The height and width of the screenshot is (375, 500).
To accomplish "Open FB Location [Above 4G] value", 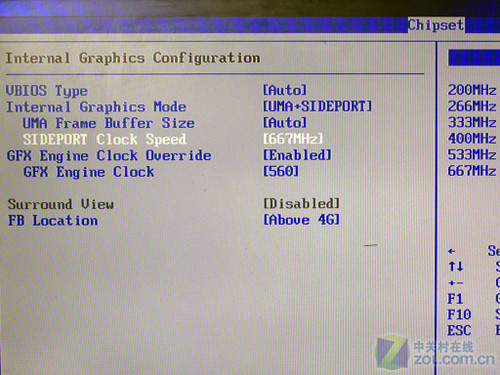I will point(301,220).
